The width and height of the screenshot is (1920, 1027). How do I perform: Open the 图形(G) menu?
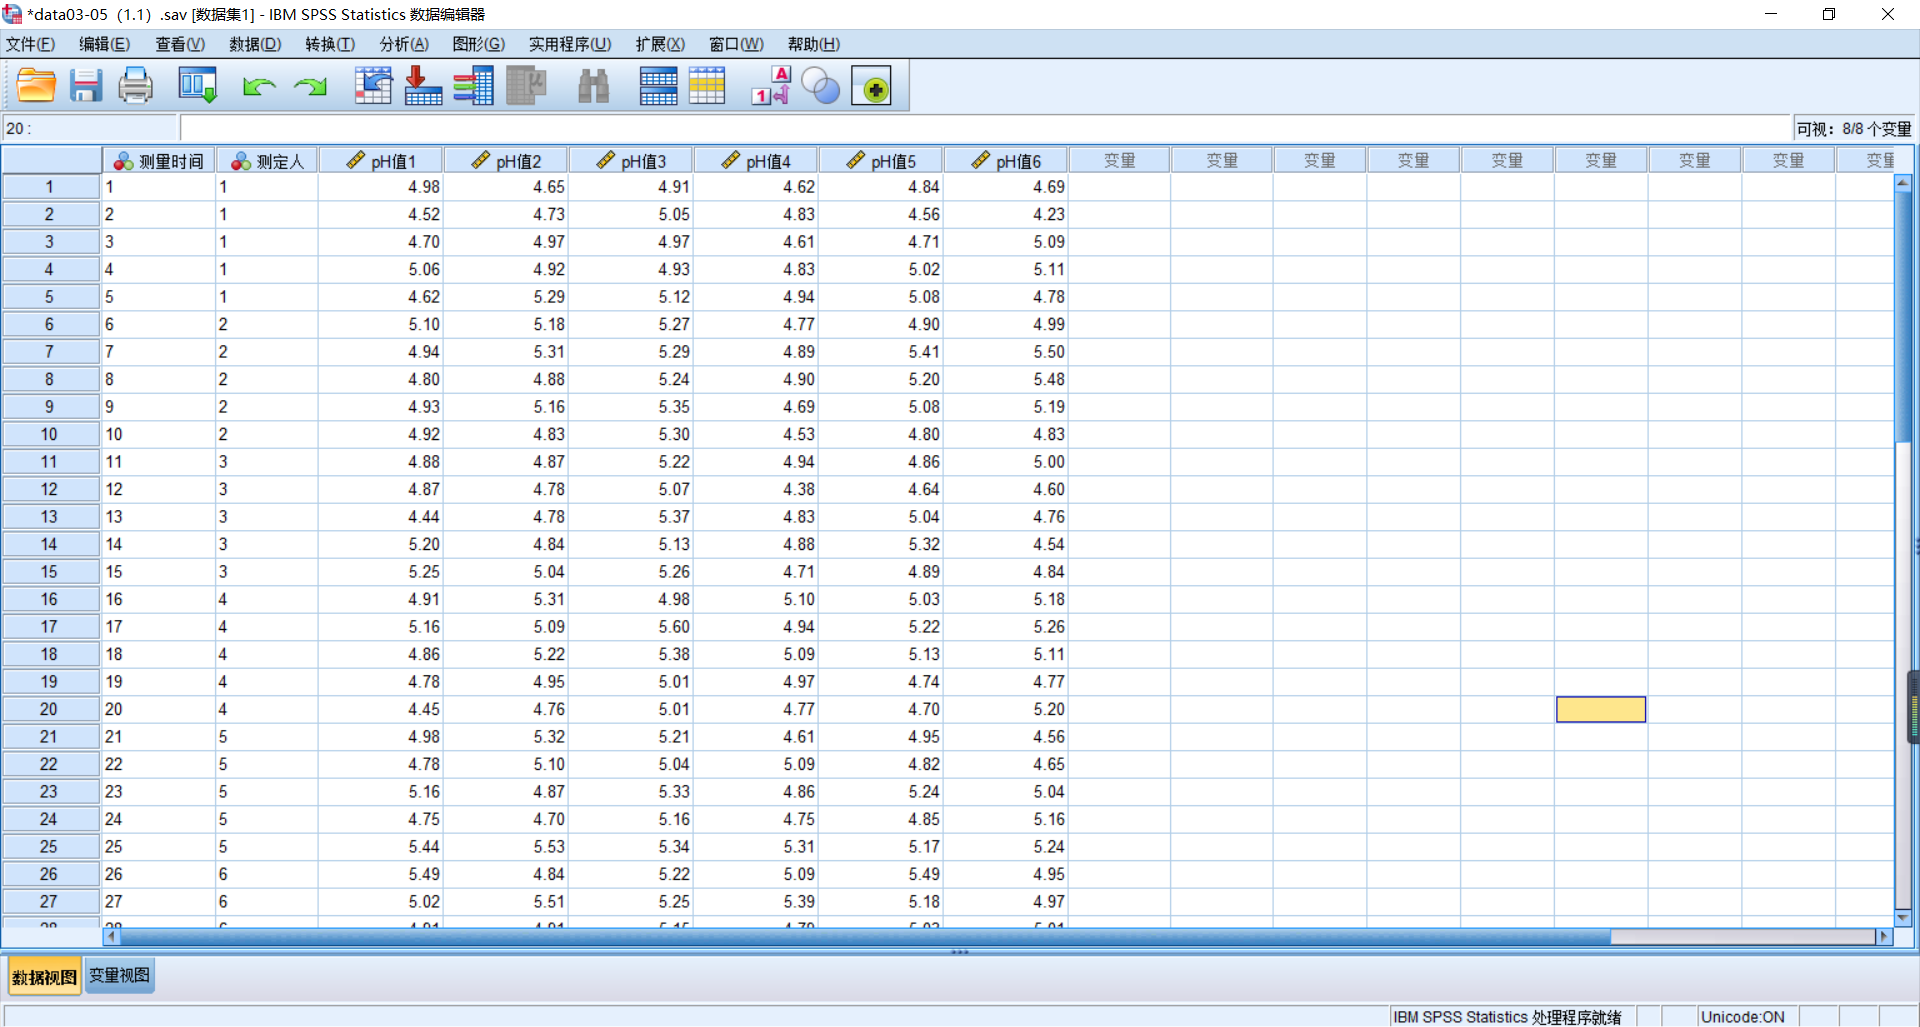[478, 44]
